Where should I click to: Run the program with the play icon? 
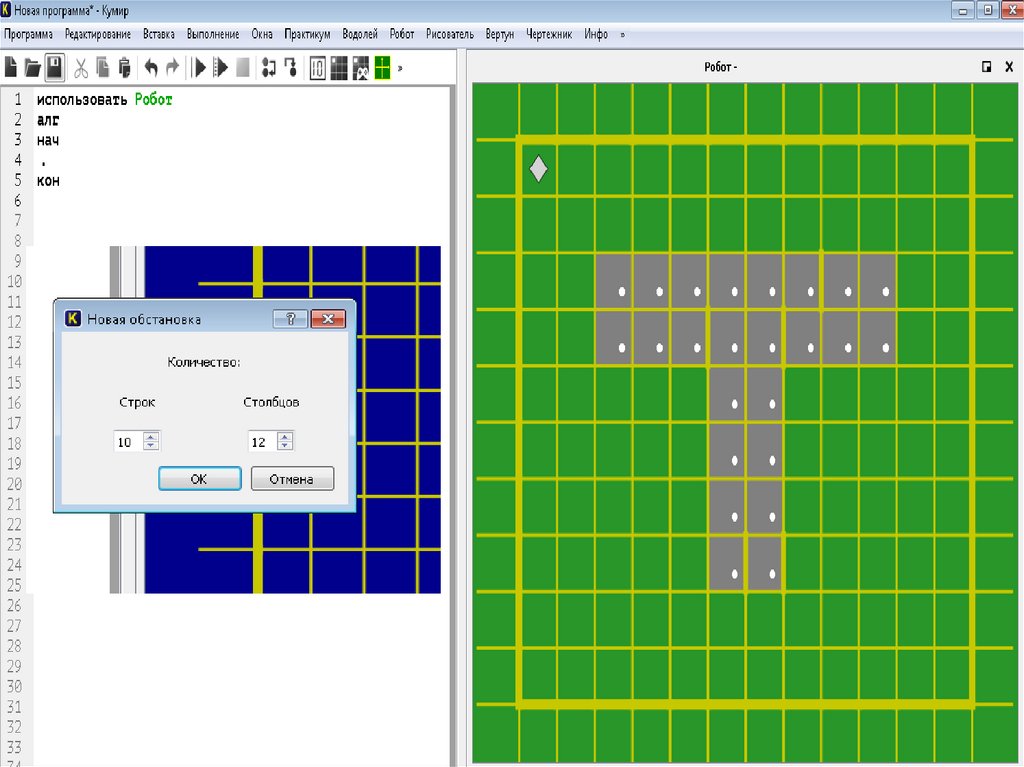click(199, 68)
